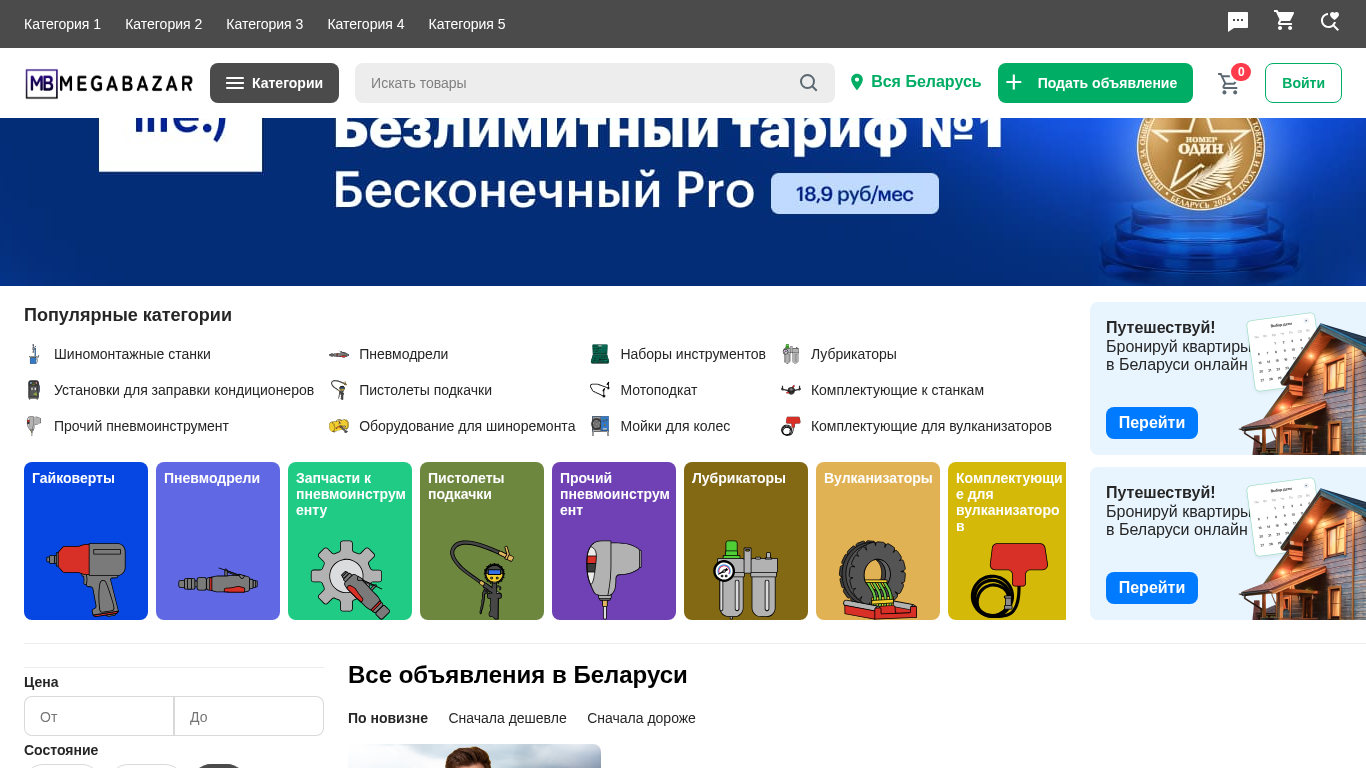
Task: Go to Категория 1 in top bar
Action: [62, 24]
